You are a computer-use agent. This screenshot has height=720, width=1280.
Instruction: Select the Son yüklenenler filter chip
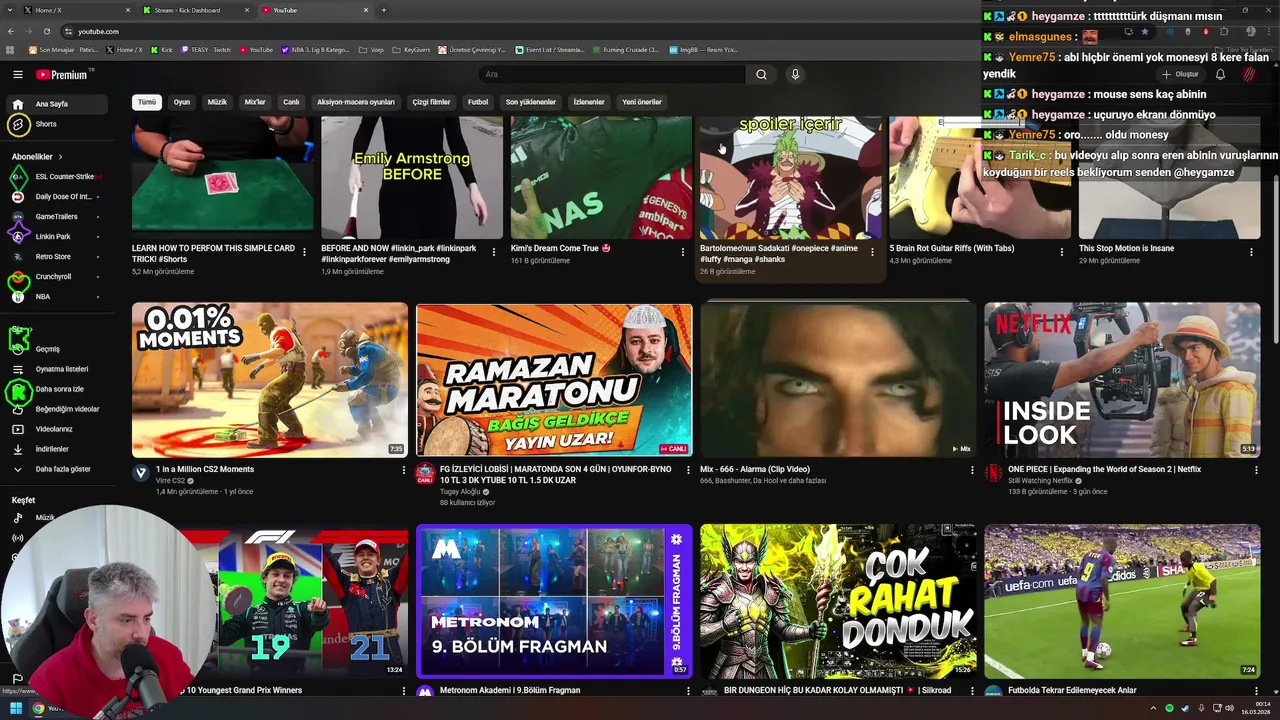[530, 102]
